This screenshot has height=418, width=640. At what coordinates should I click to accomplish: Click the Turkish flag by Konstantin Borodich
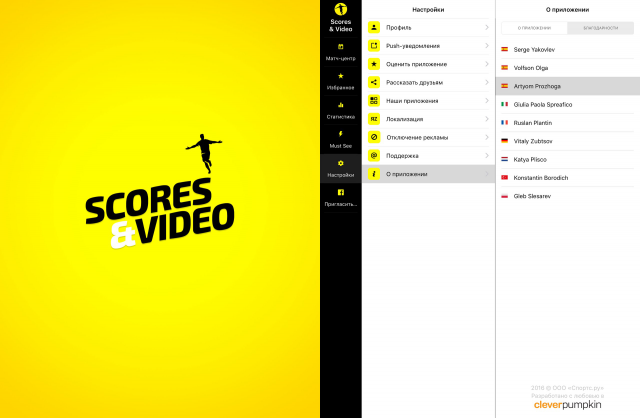[x=504, y=178]
